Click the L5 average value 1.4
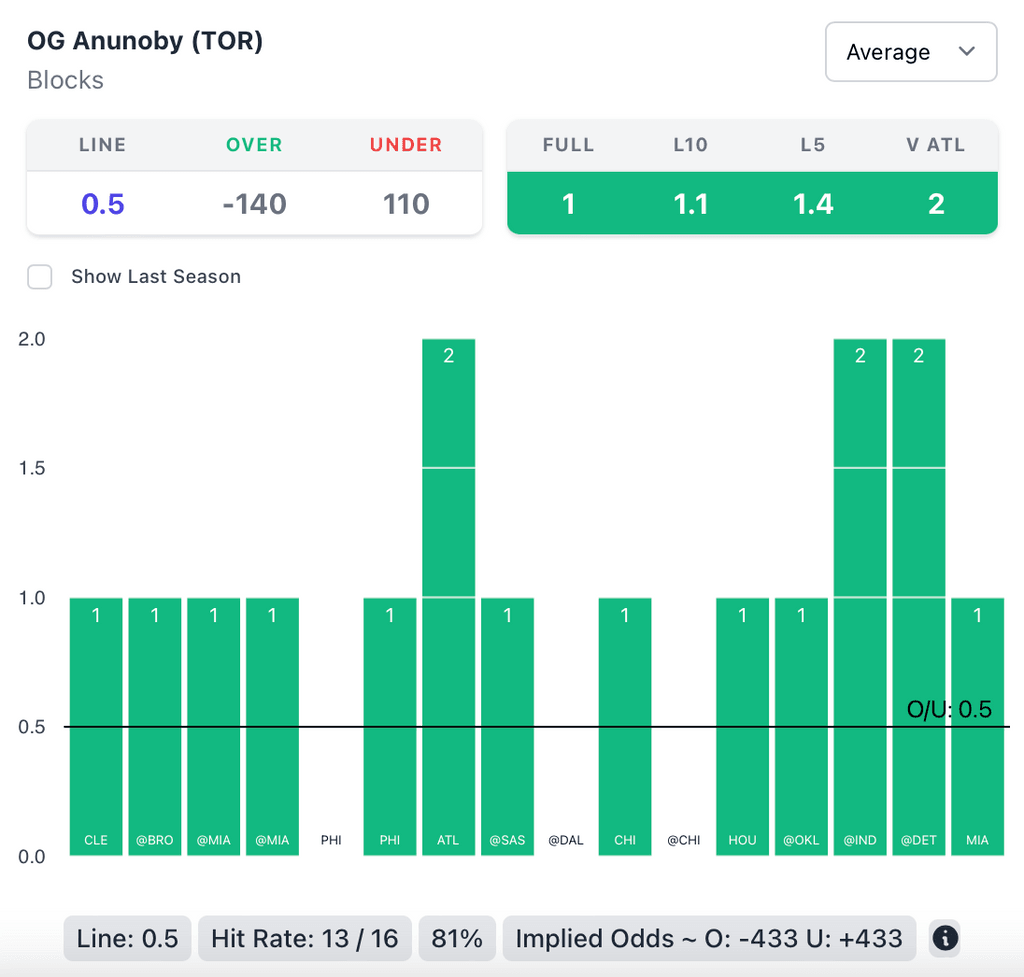 click(813, 204)
